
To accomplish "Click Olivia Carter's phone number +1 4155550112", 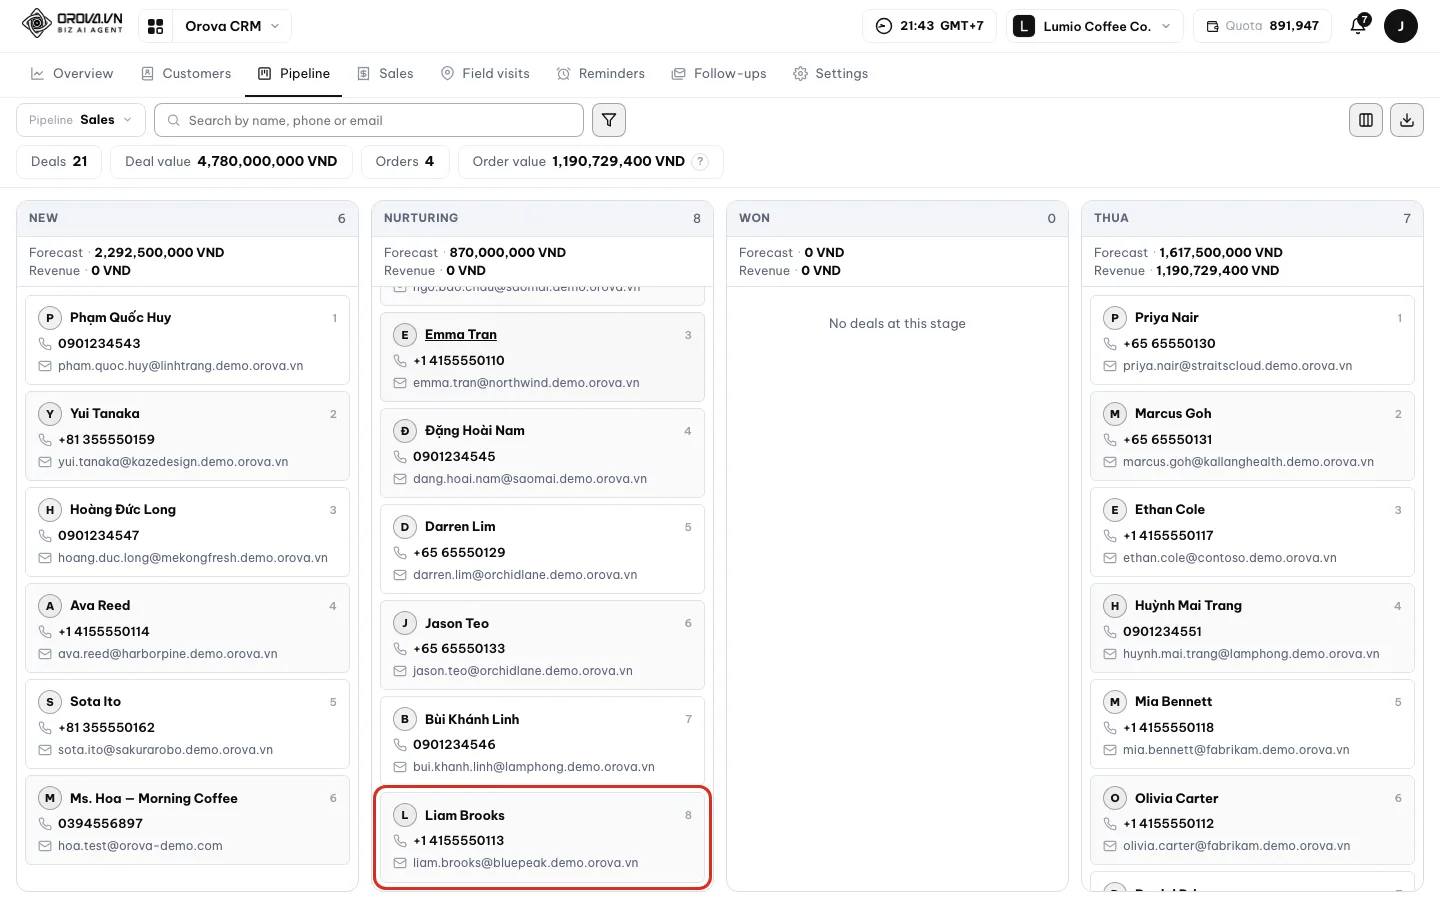I will [1168, 824].
